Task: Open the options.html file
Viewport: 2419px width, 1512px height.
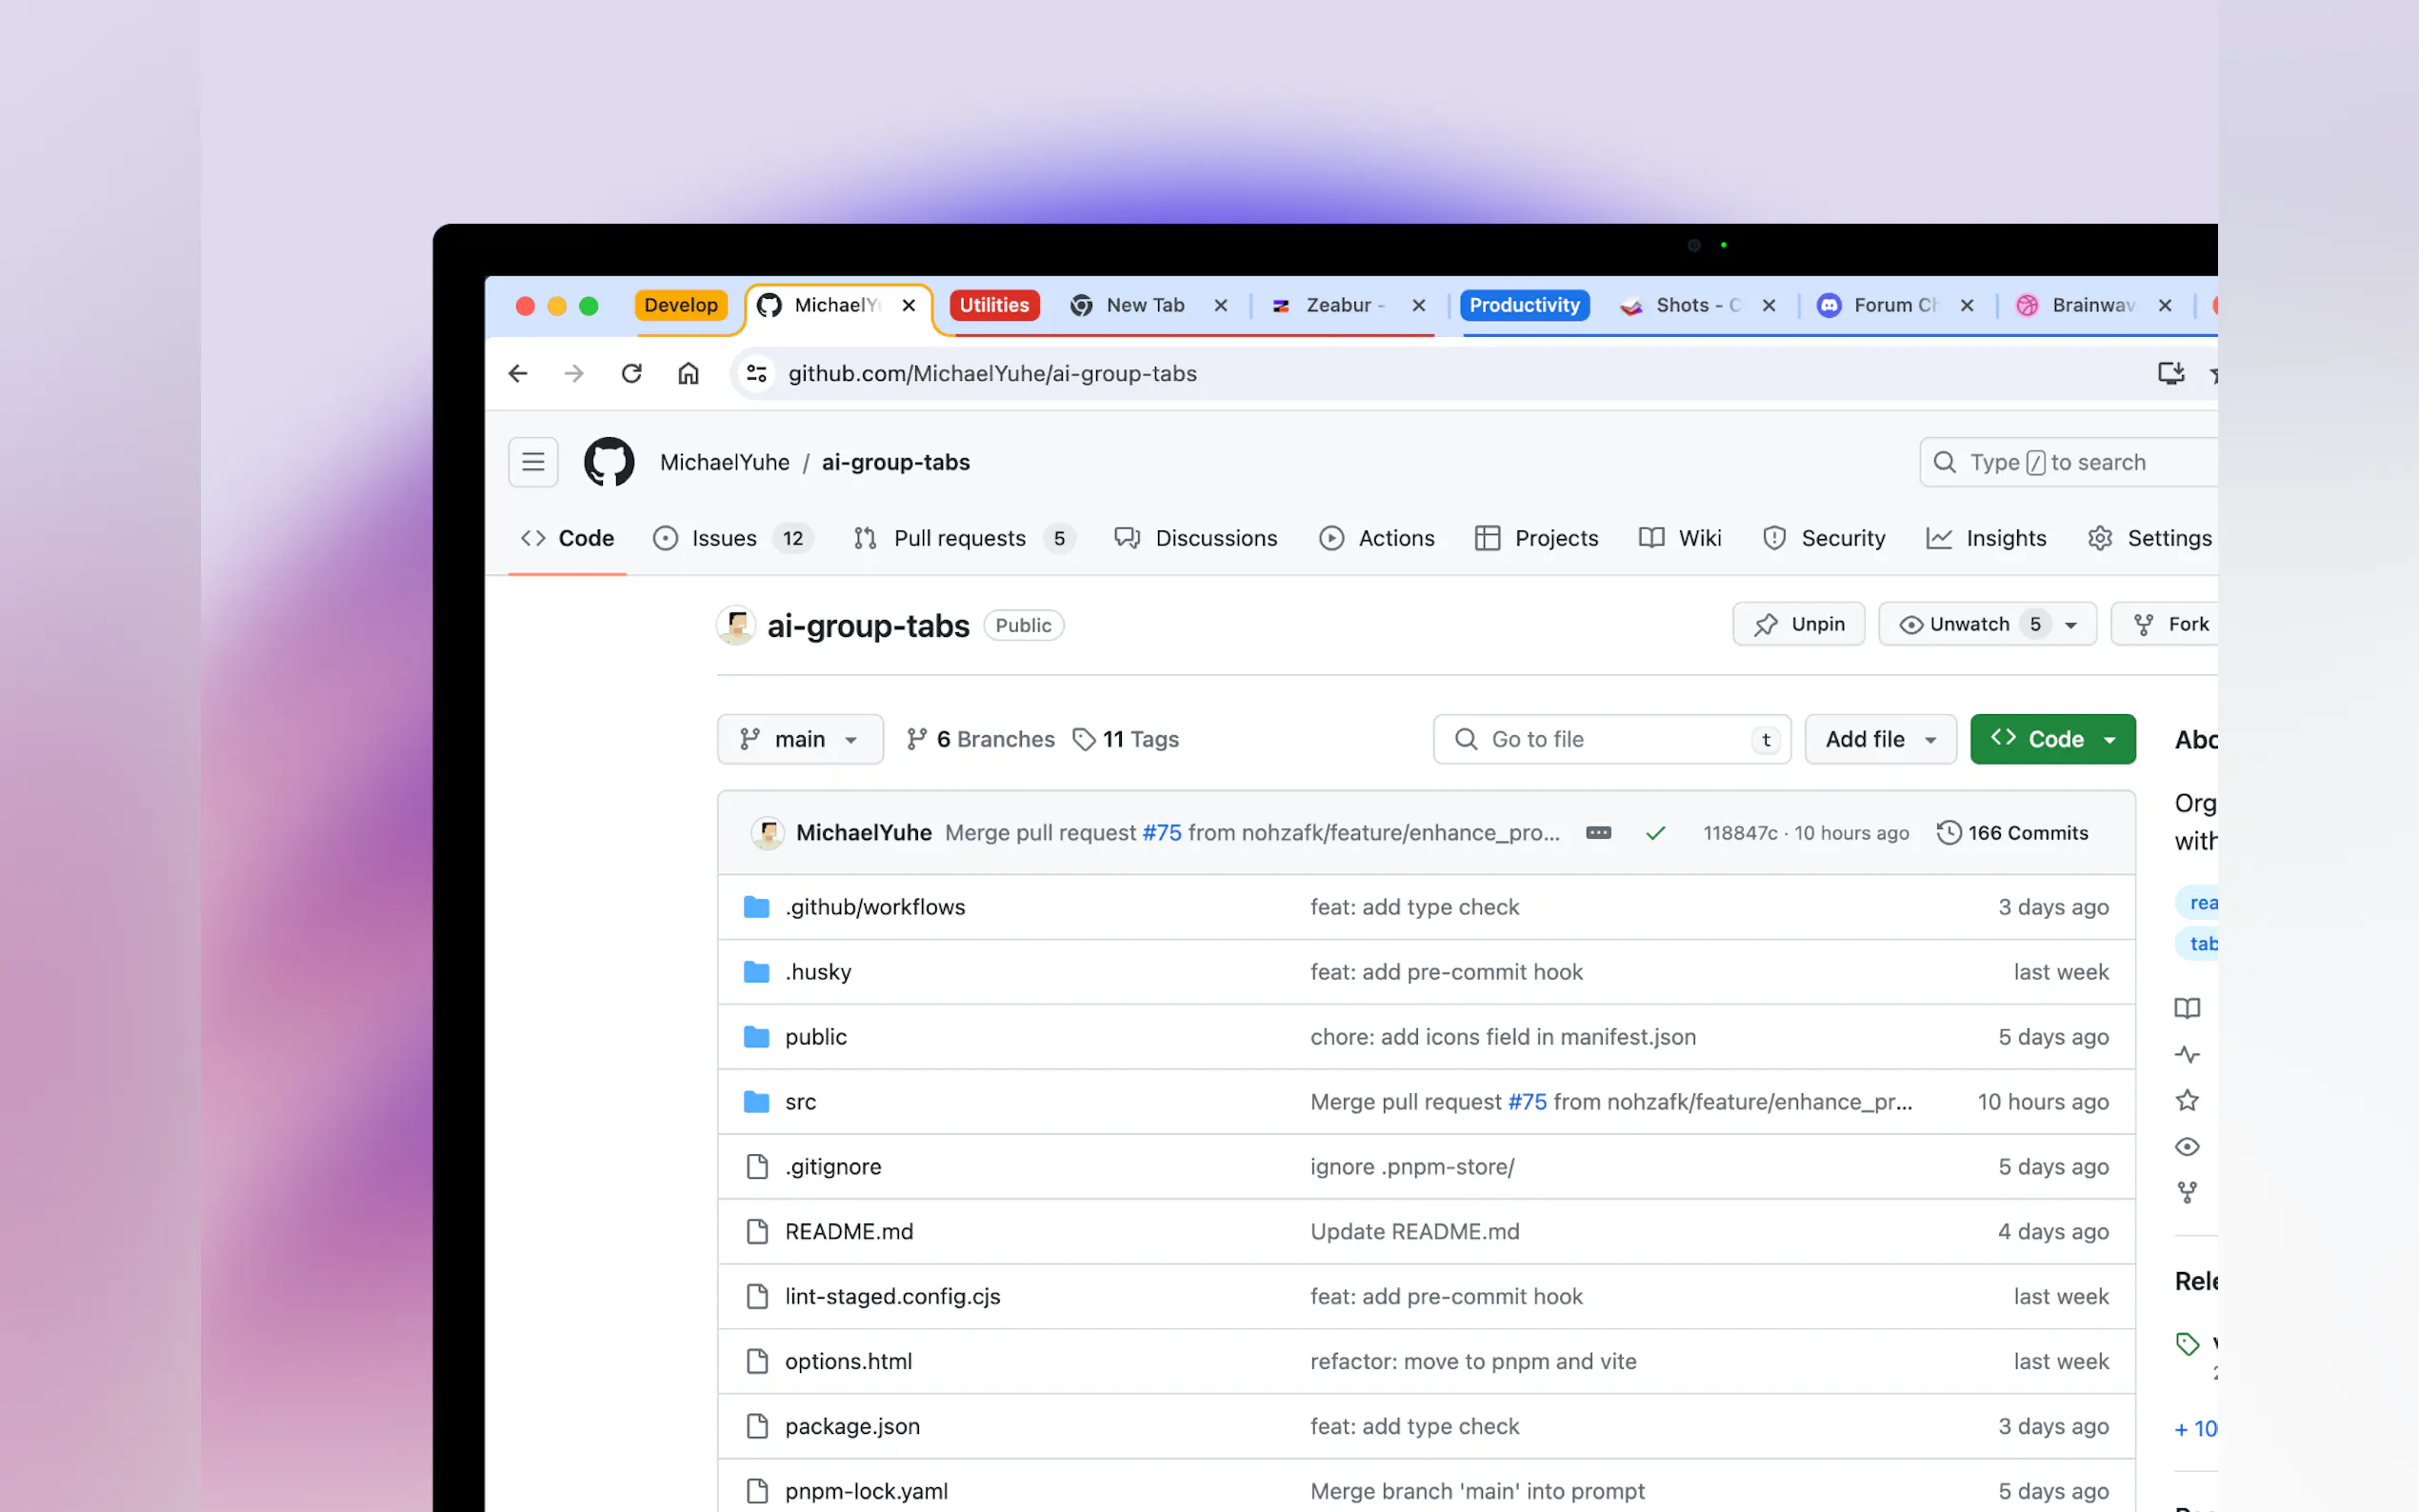Action: (848, 1361)
